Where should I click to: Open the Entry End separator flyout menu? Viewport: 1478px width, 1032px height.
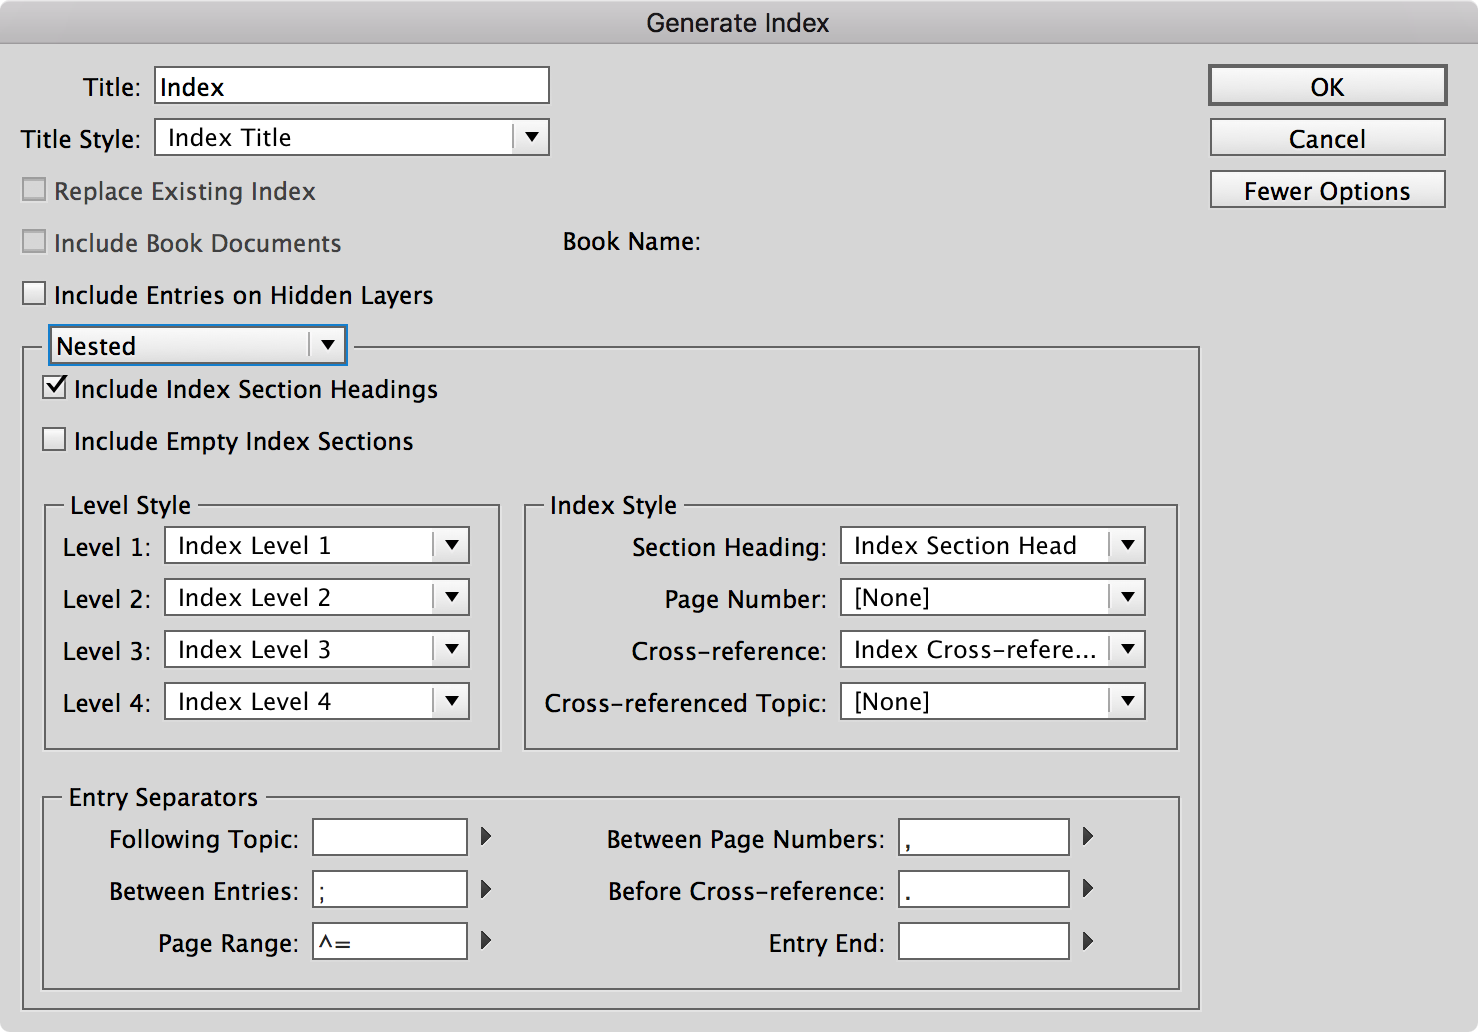[1088, 941]
